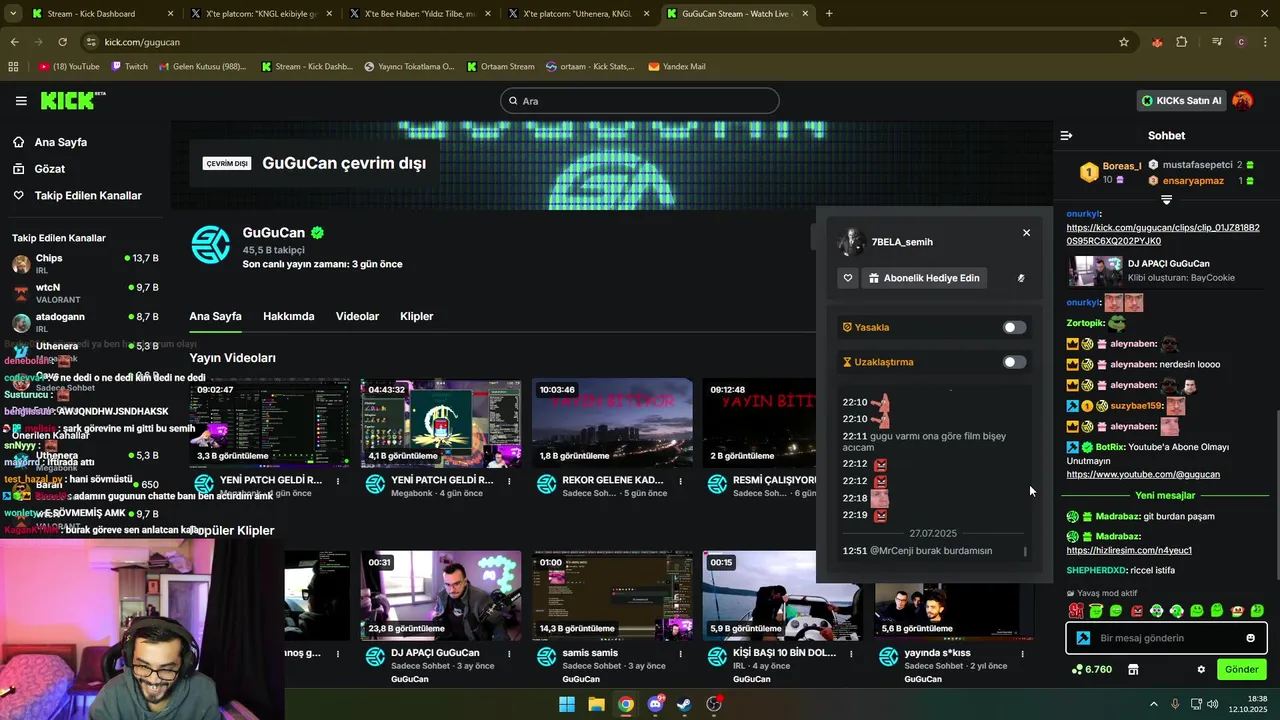Click the Yeni mesajlar new messages divider
The width and height of the screenshot is (1280, 720).
[x=1165, y=495]
